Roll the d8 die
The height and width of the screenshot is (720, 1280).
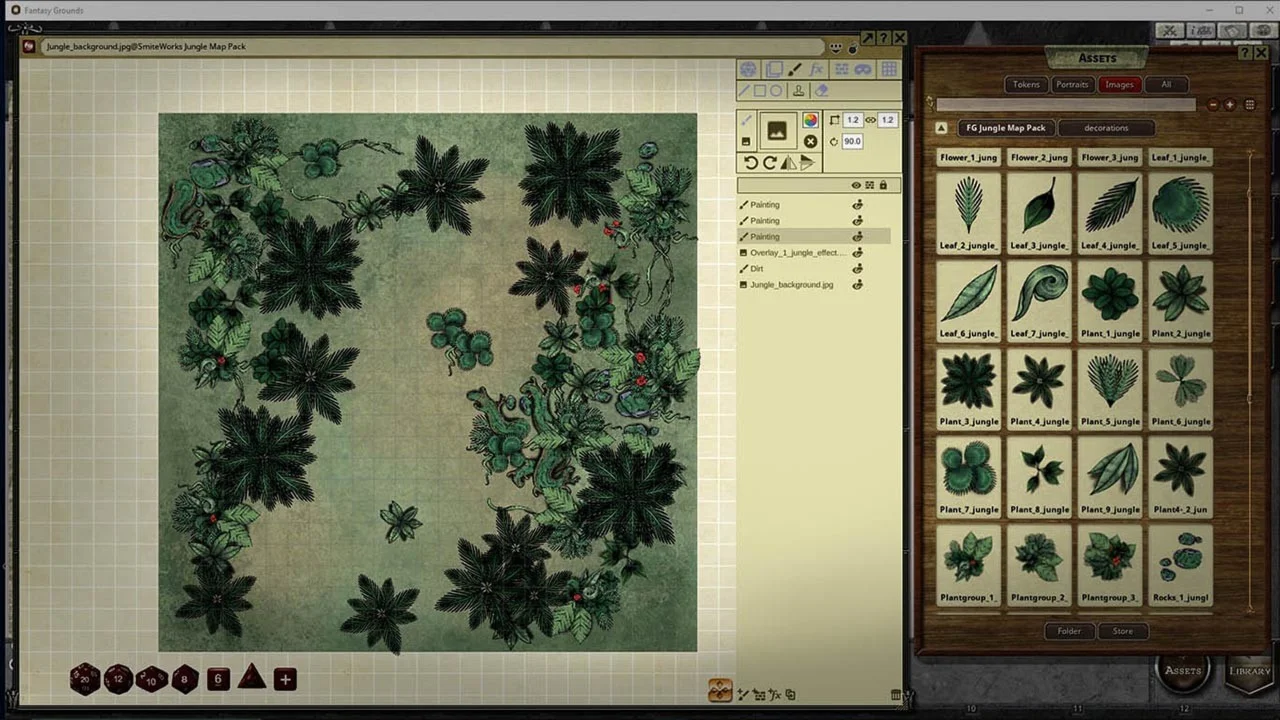click(x=184, y=679)
